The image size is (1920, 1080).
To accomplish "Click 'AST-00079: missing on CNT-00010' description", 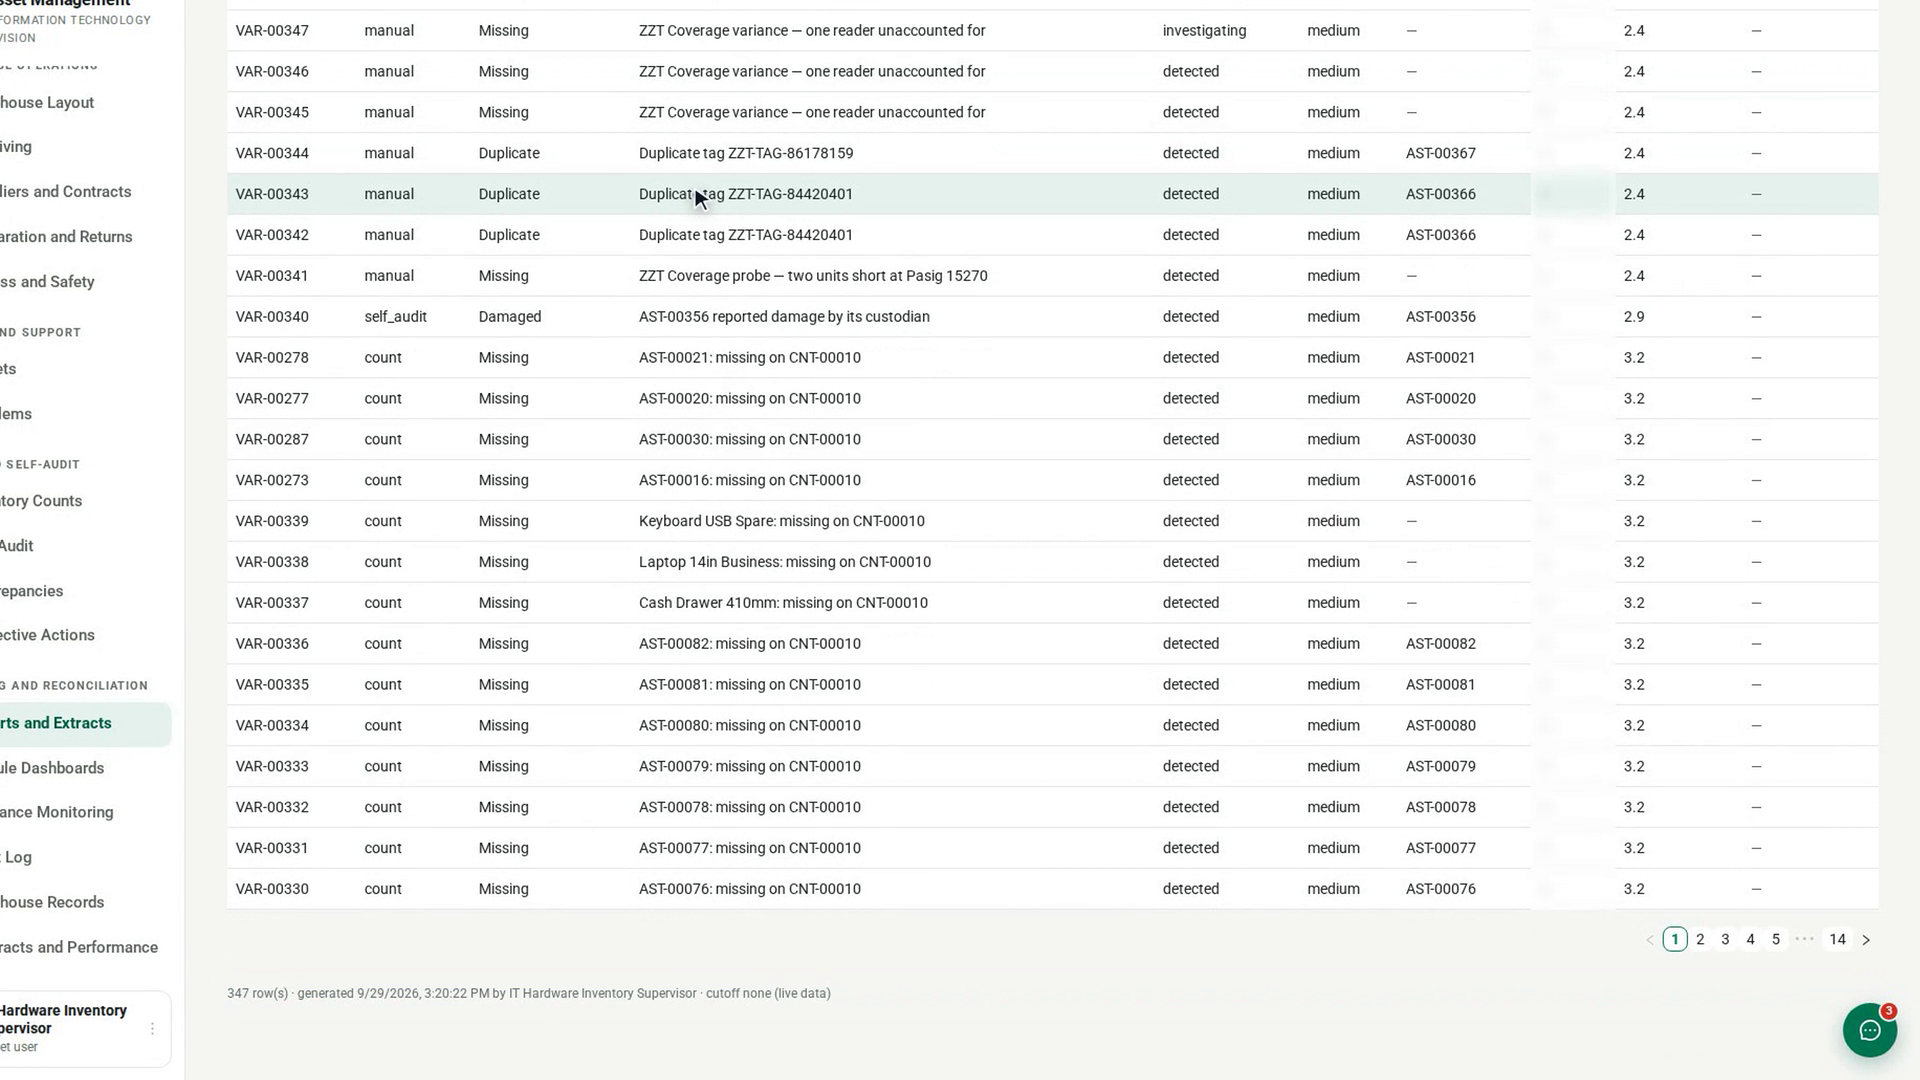I will [750, 767].
